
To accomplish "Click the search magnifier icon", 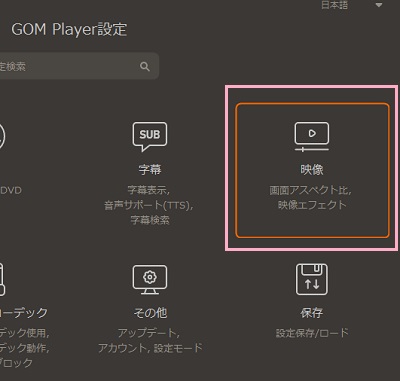I will 145,66.
